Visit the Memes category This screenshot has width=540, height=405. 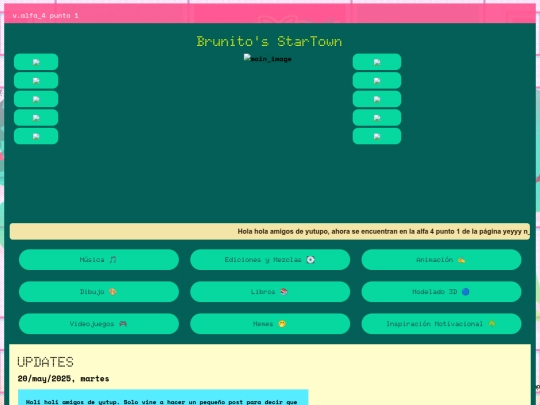click(x=270, y=324)
